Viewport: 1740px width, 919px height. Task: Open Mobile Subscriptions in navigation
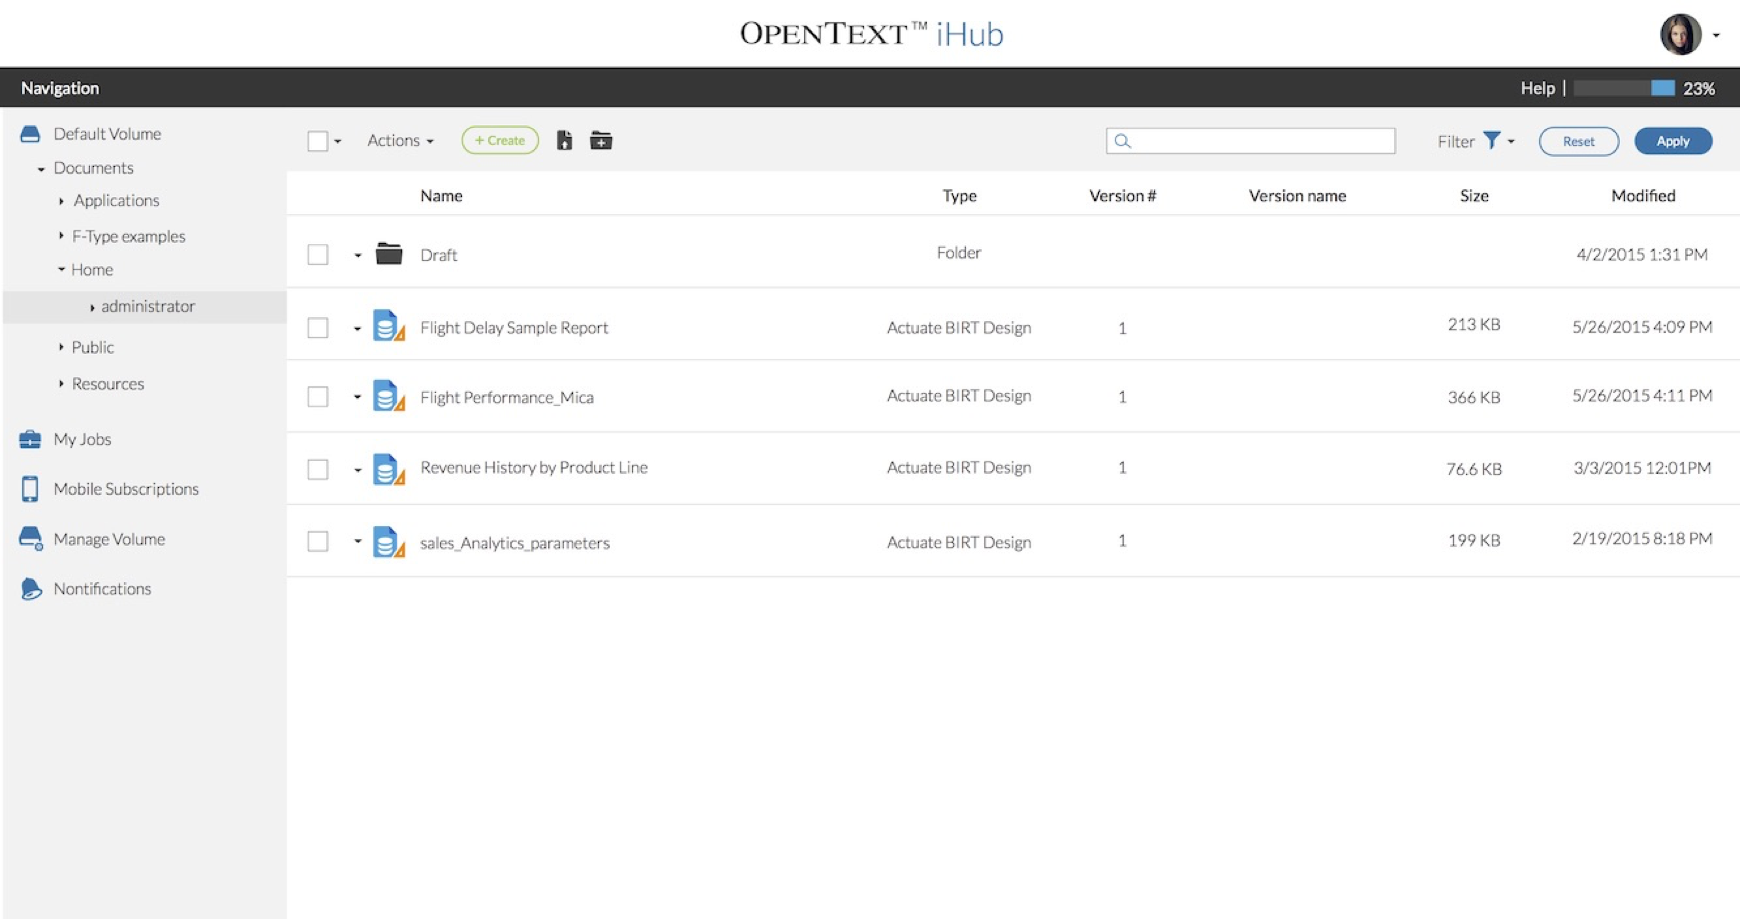[126, 489]
